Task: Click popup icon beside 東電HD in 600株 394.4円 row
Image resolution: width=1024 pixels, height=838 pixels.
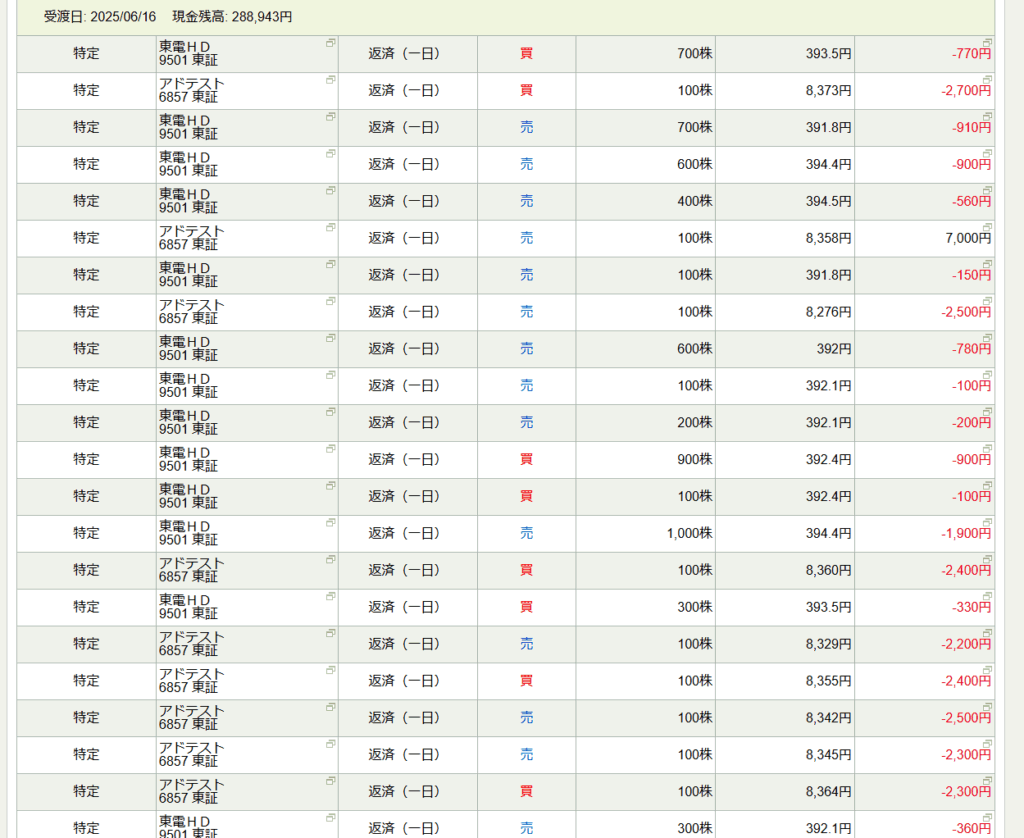Action: click(x=330, y=153)
